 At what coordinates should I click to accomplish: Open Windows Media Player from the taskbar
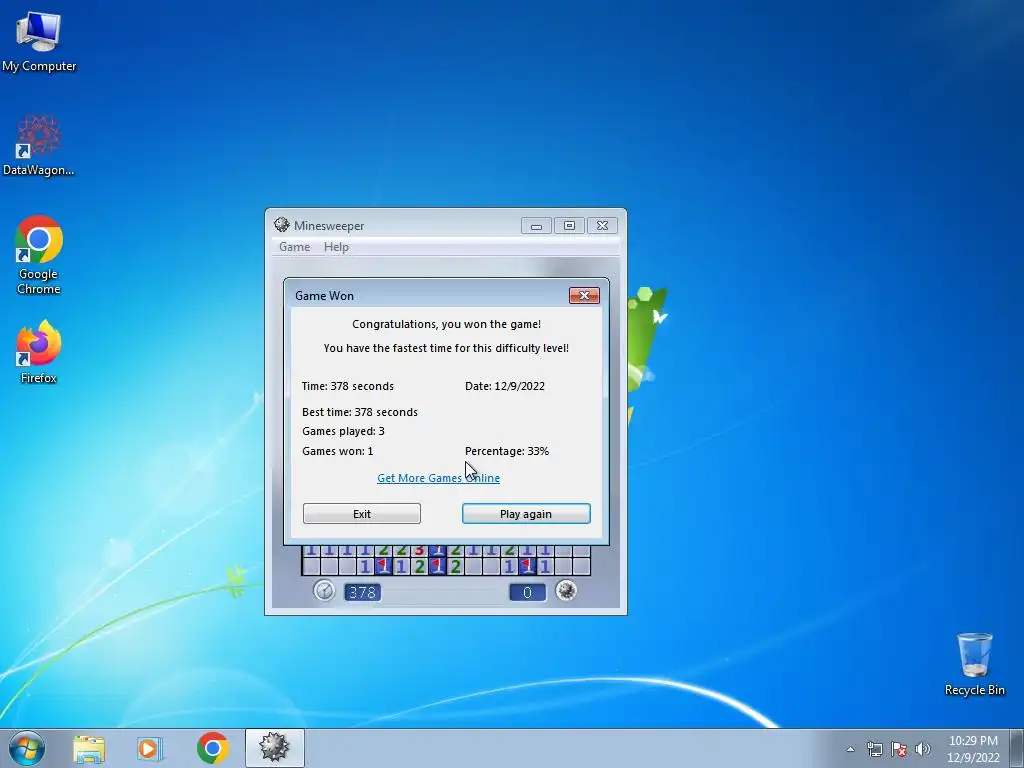tap(150, 748)
